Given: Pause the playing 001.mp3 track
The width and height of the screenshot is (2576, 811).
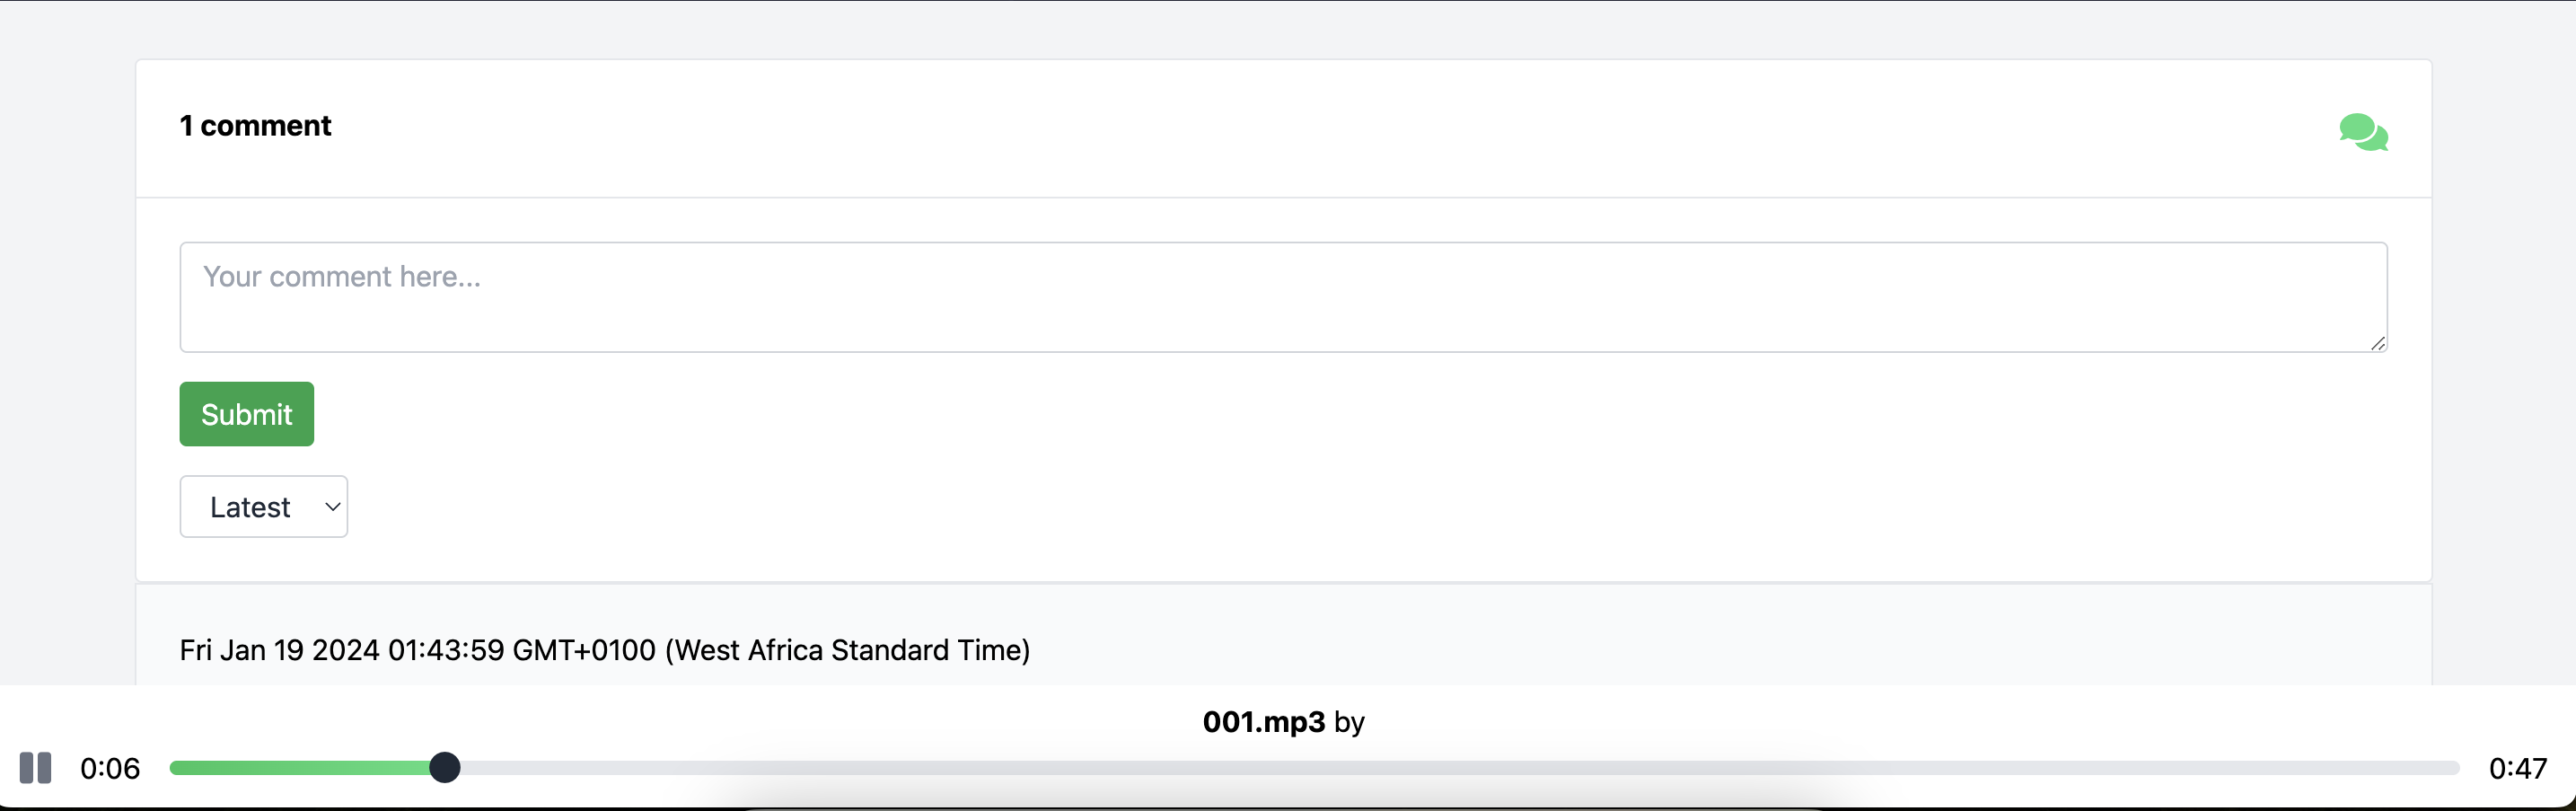Looking at the screenshot, I should click(x=35, y=768).
